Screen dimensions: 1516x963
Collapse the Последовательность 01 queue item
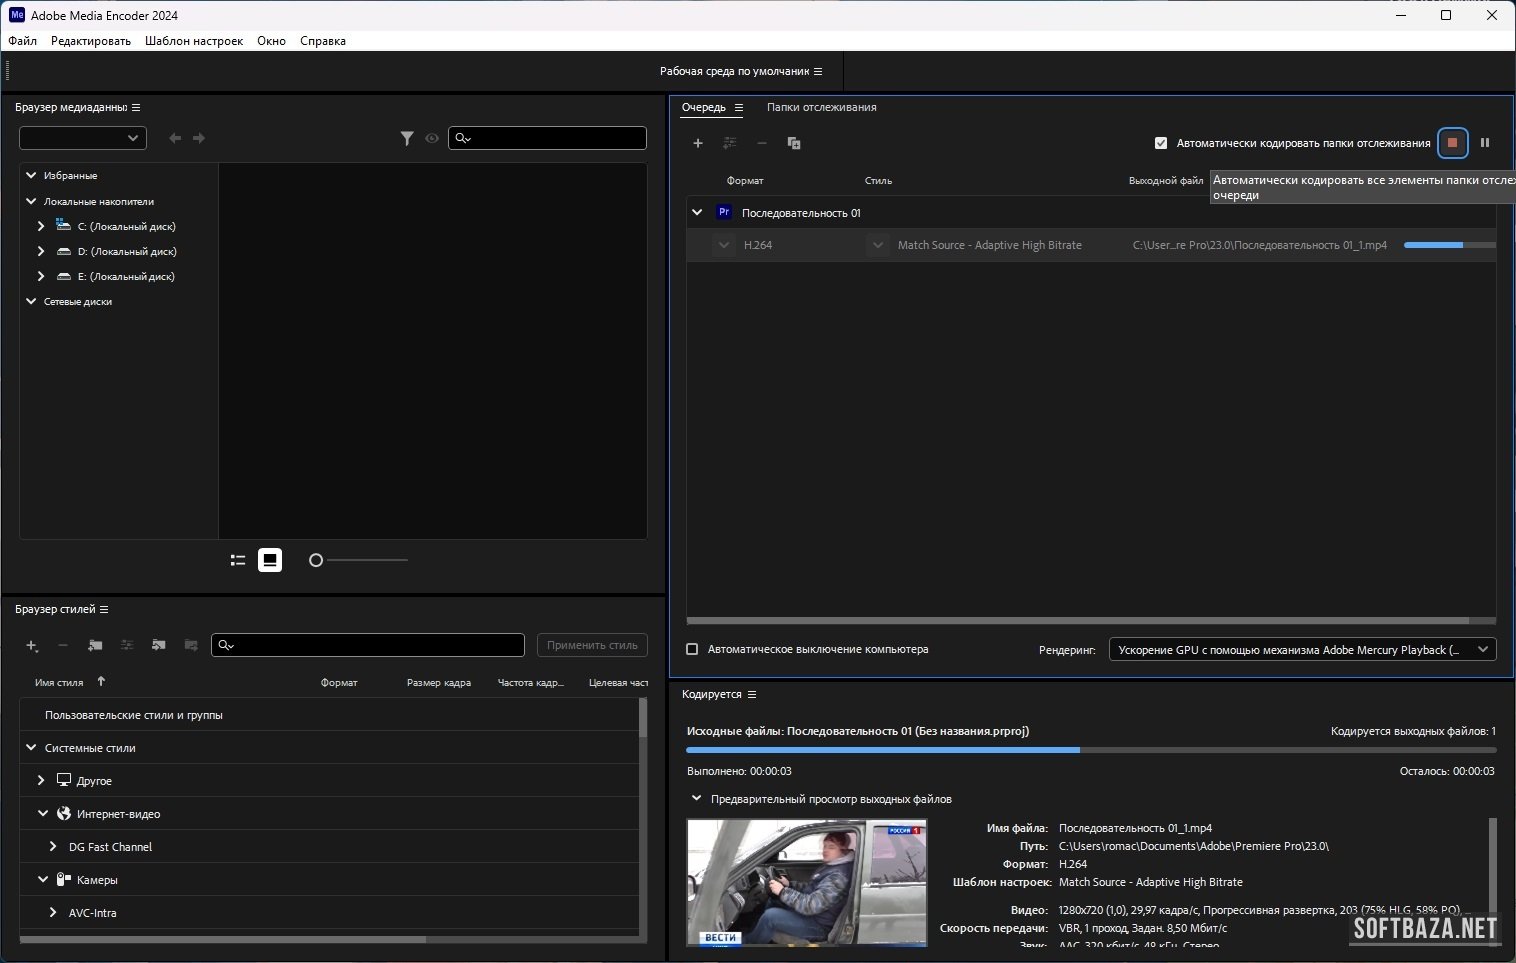(x=697, y=212)
